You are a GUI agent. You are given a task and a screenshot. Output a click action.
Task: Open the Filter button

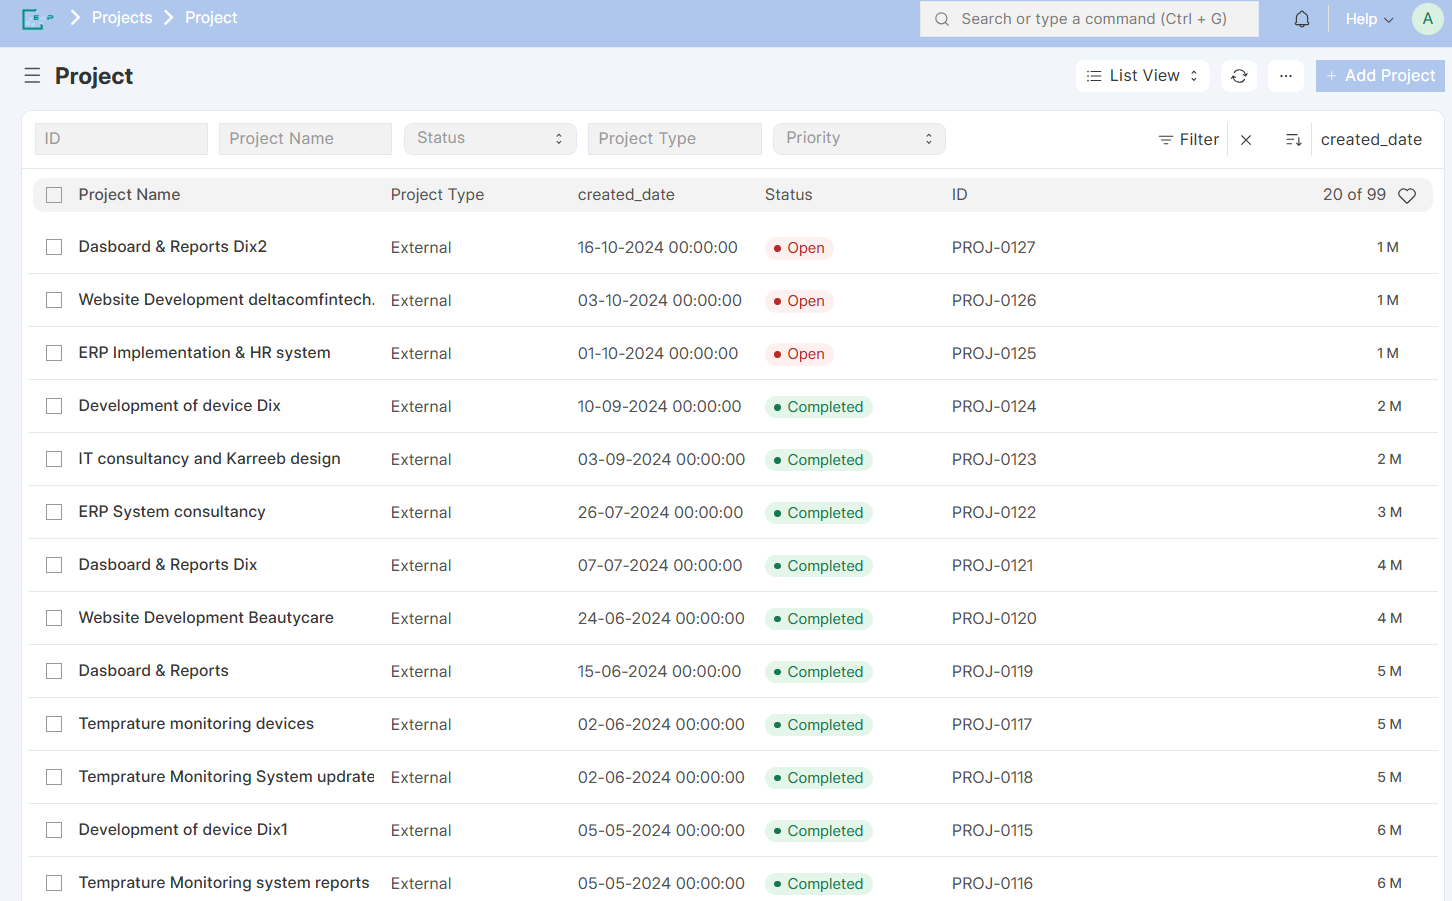[x=1188, y=140]
